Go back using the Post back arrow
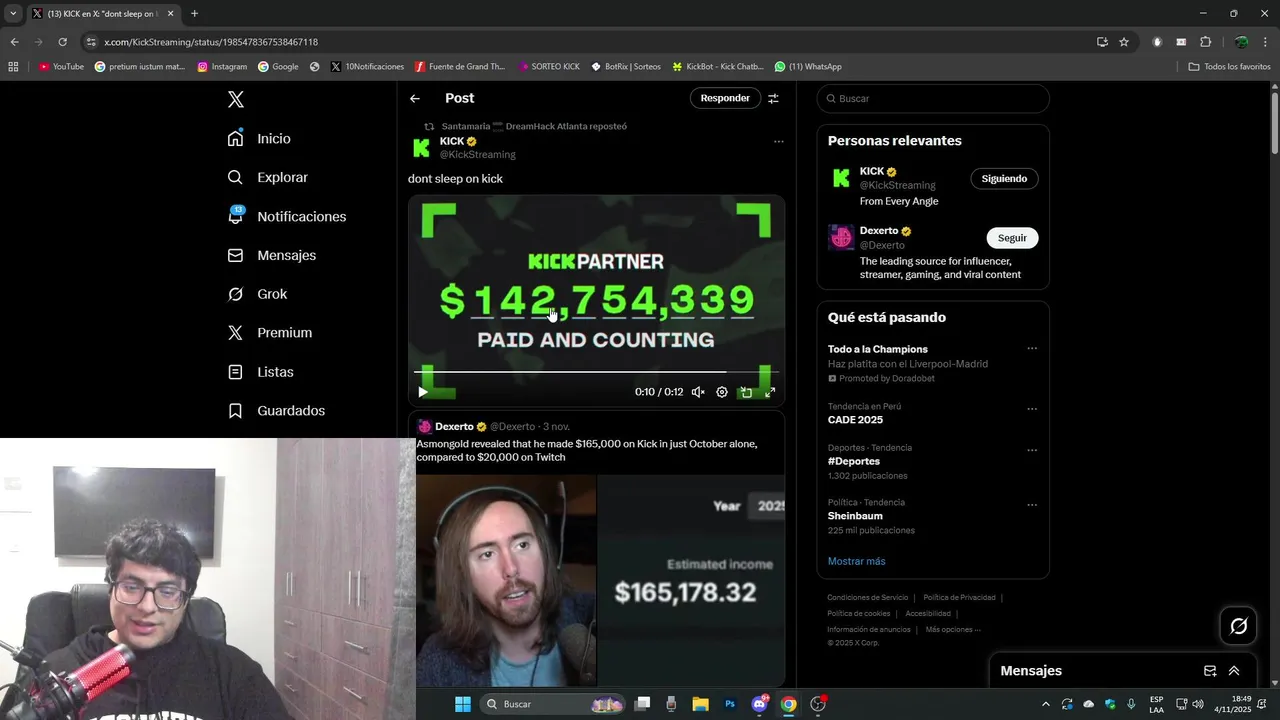Viewport: 1280px width, 720px height. 415,98
